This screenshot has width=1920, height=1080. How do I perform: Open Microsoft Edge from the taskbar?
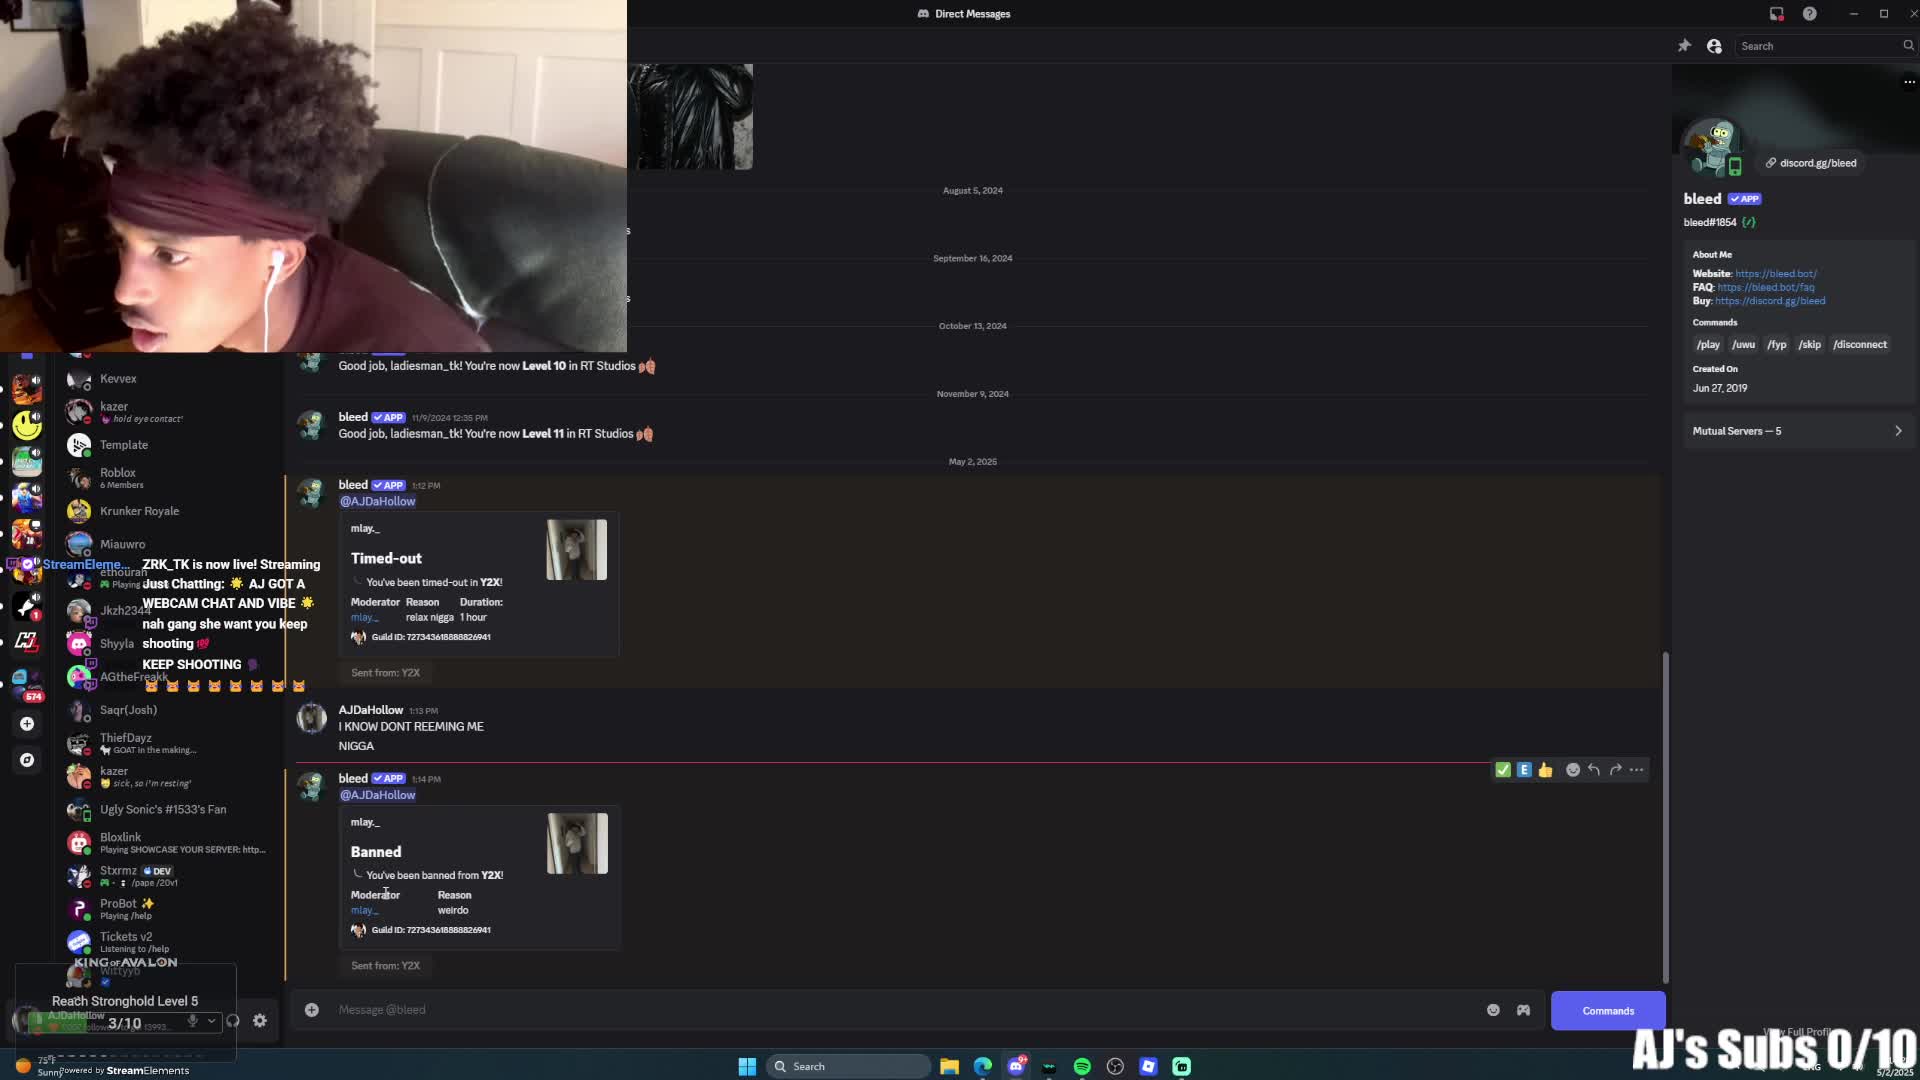[983, 1067]
